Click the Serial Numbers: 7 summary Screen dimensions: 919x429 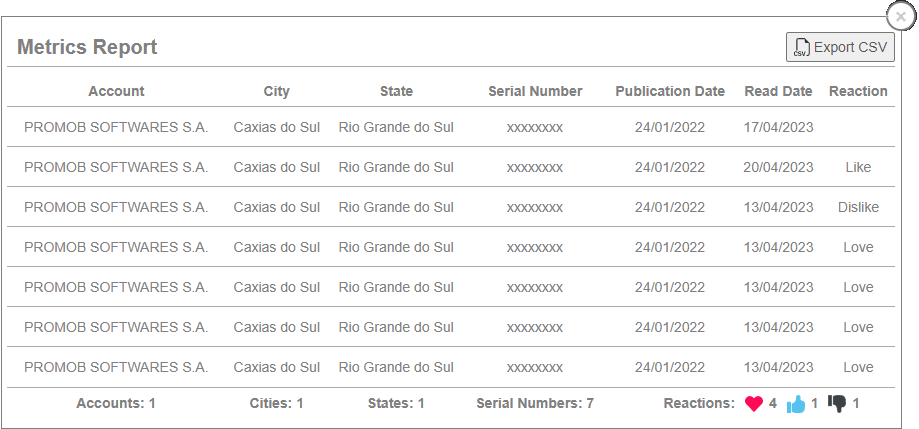click(x=535, y=404)
